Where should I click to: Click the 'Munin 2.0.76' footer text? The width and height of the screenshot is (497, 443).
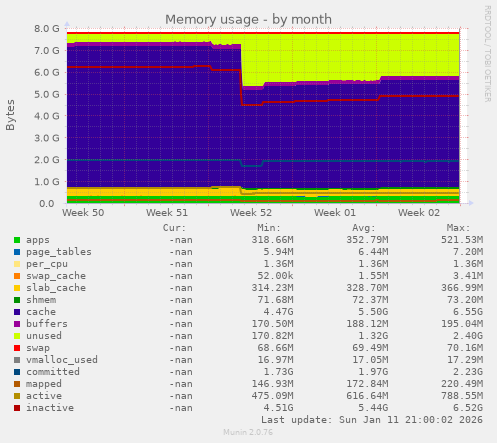click(248, 433)
